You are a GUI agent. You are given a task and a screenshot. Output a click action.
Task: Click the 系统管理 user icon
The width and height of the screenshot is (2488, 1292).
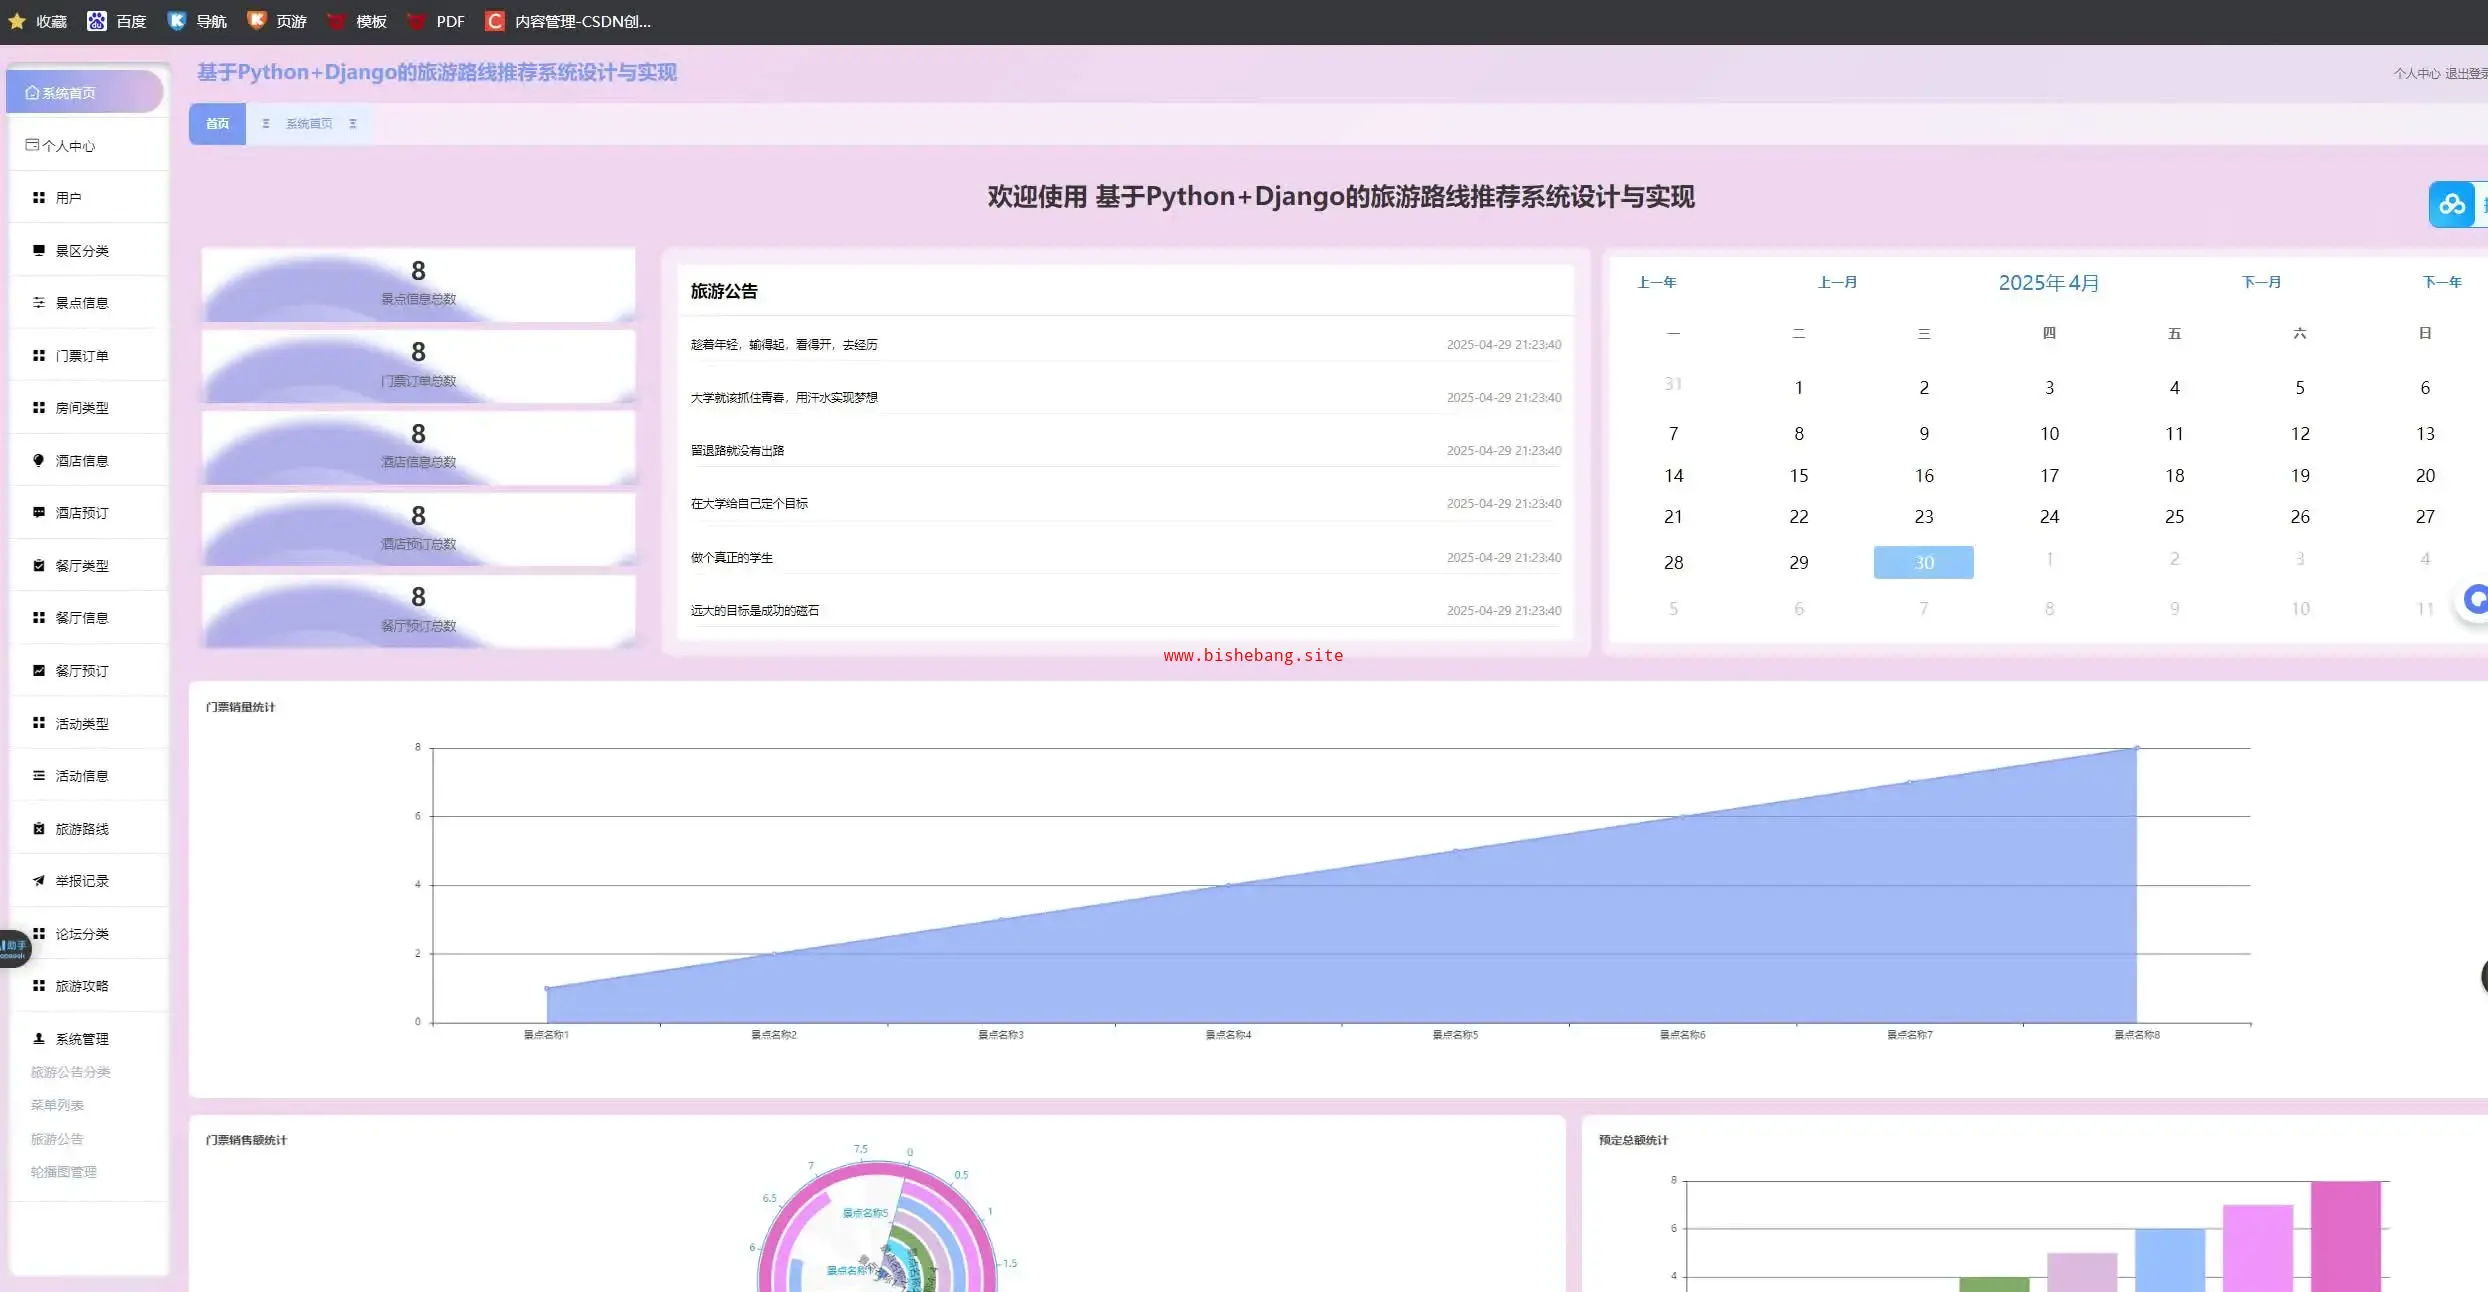38,1038
